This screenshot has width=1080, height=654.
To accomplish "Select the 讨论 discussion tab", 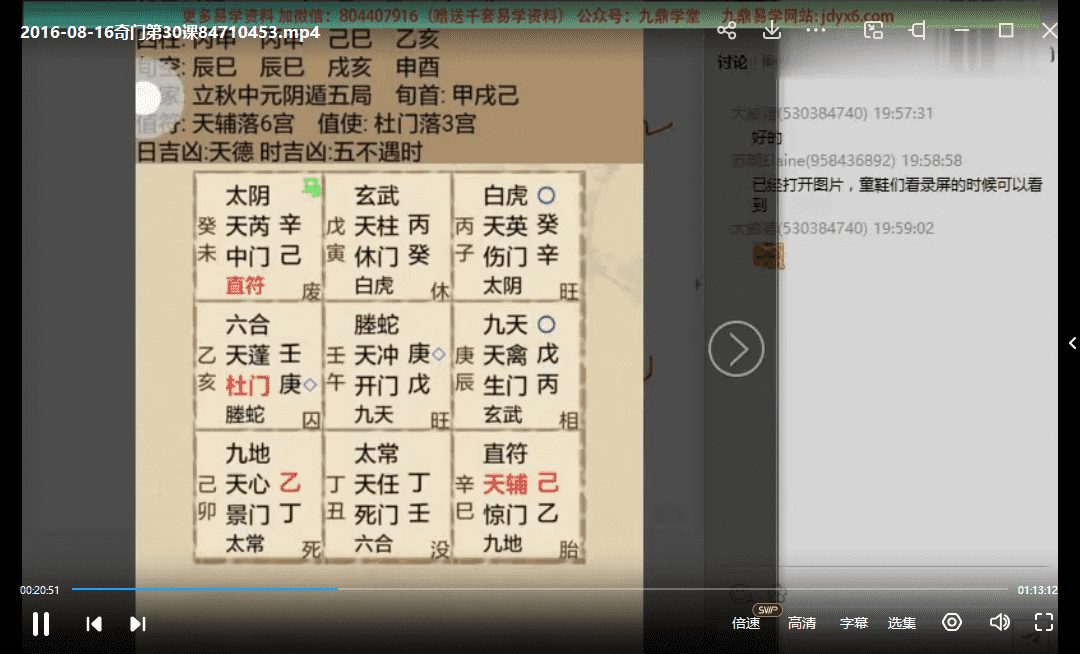I will (x=732, y=62).
